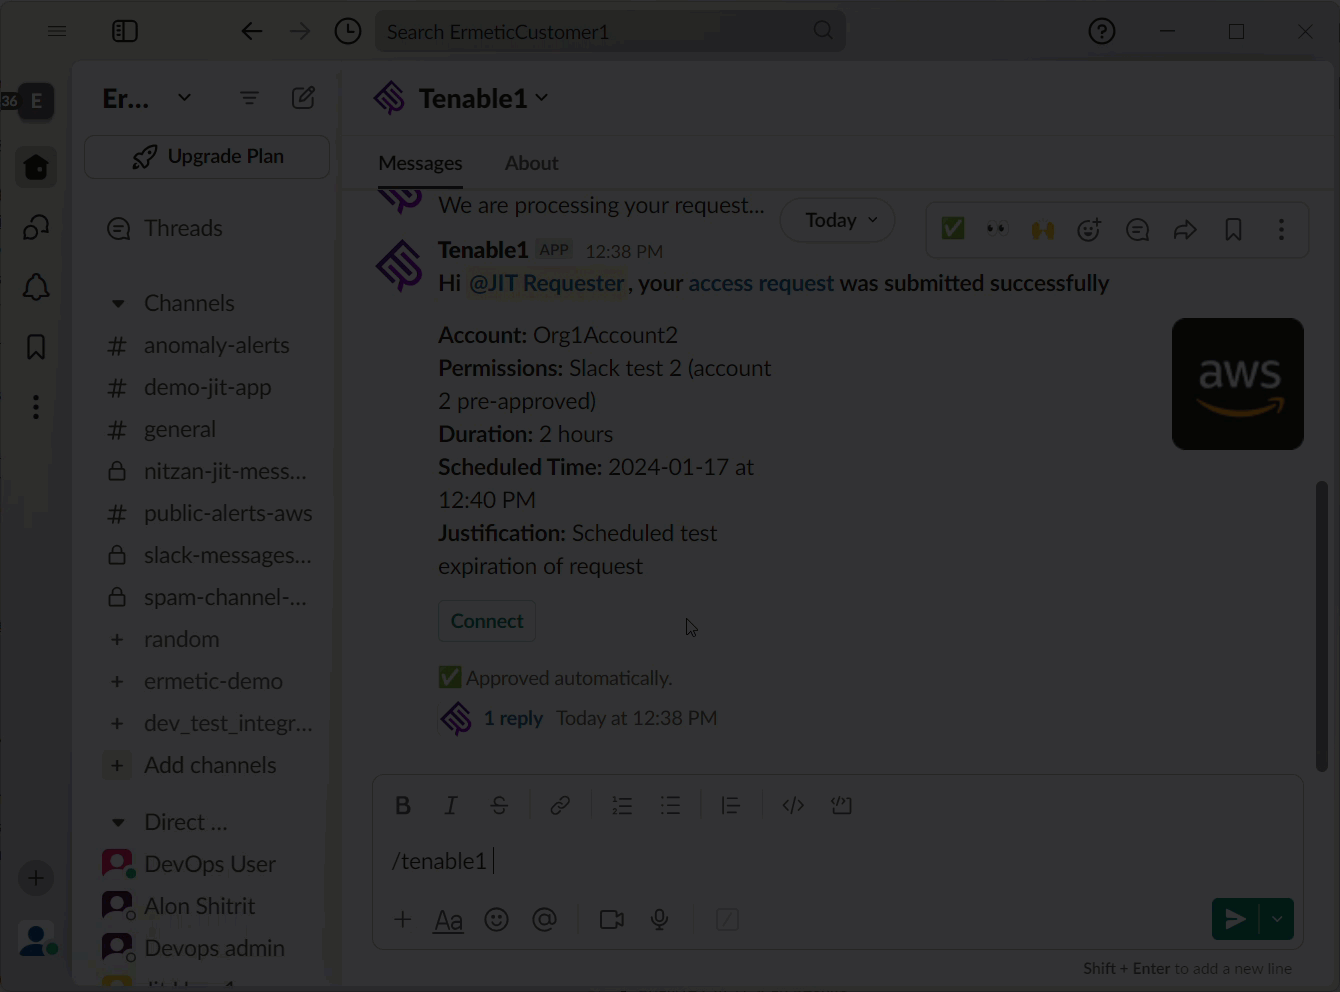The height and width of the screenshot is (992, 1340).
Task: React with the check mark emoji
Action: coord(953,229)
